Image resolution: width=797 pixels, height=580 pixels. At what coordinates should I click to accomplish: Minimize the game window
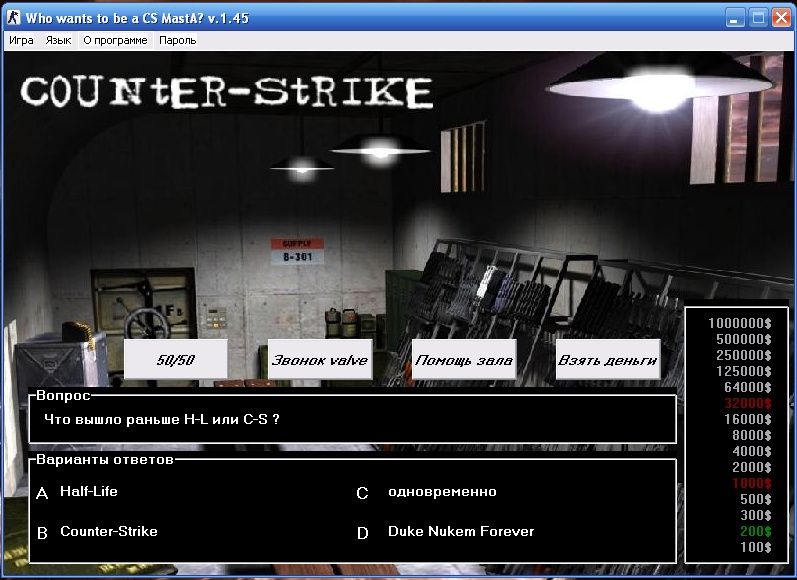736,18
